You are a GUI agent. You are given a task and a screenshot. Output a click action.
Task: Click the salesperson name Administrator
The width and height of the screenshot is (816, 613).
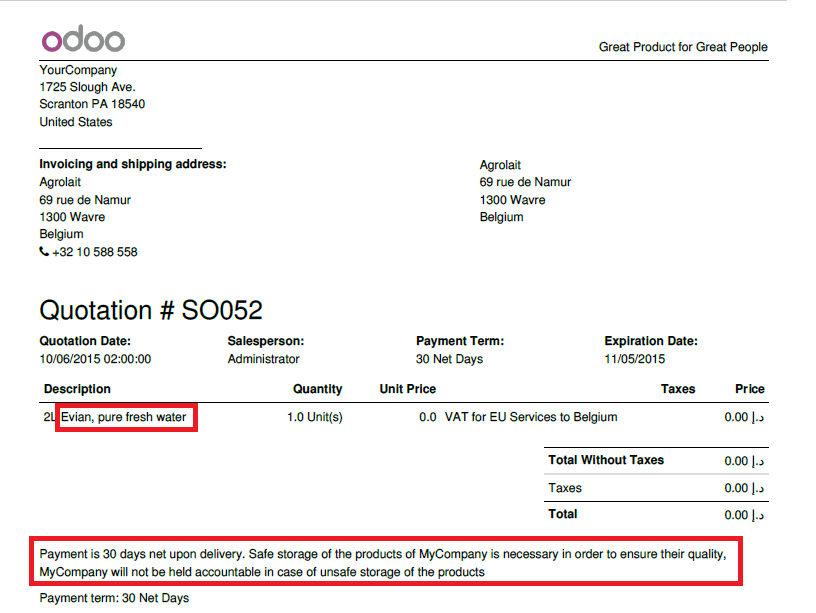point(263,359)
